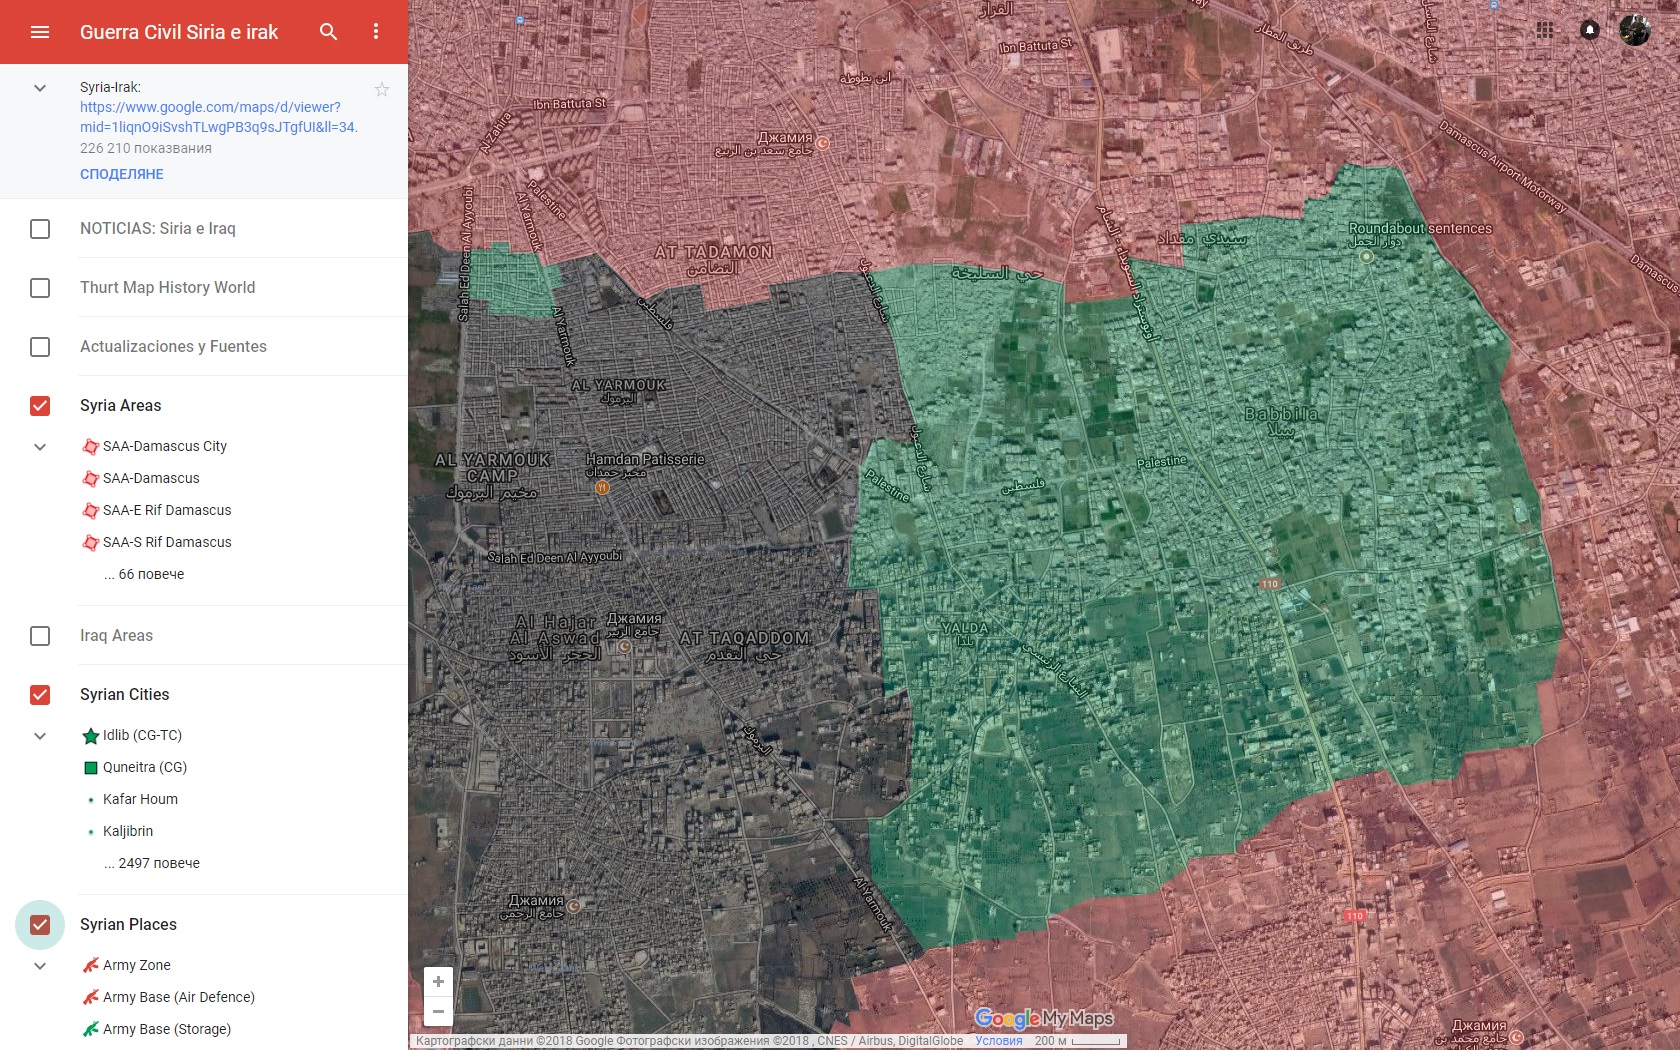Select Army Base (Air Defence) item
Viewport: 1680px width, 1050px height.
178,997
